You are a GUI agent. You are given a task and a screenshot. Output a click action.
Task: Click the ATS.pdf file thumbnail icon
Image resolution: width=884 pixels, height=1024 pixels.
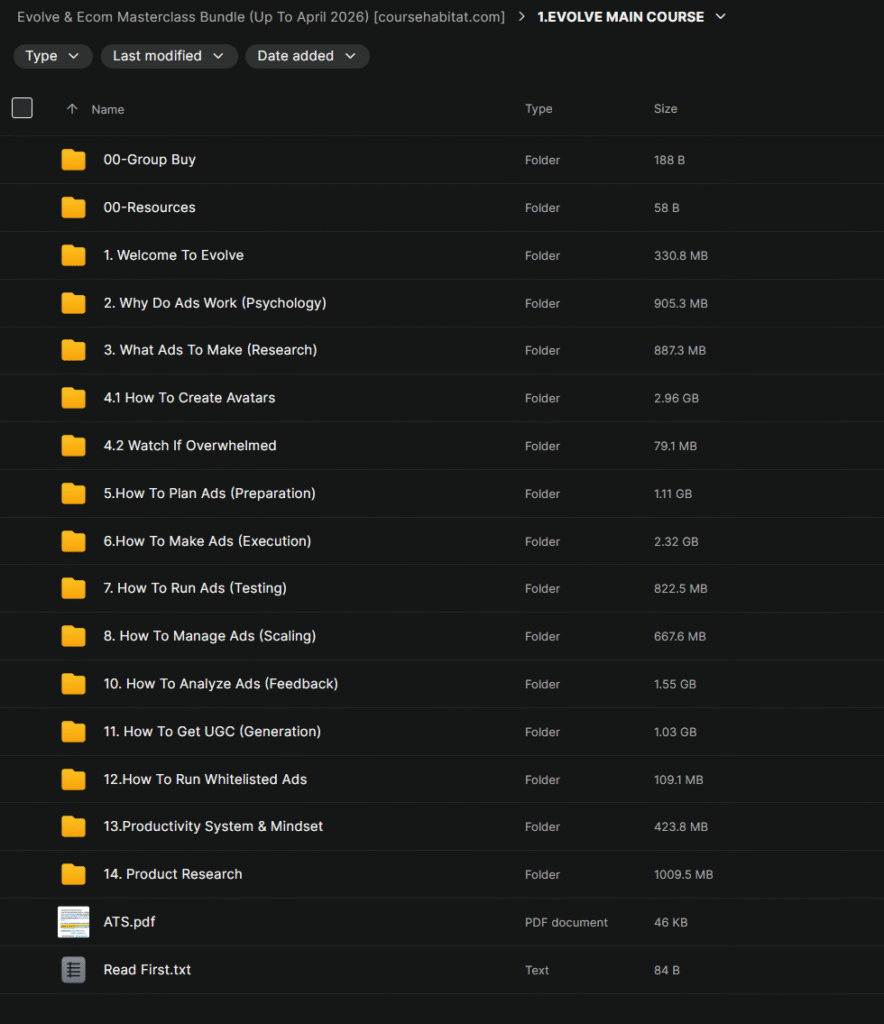(x=73, y=922)
